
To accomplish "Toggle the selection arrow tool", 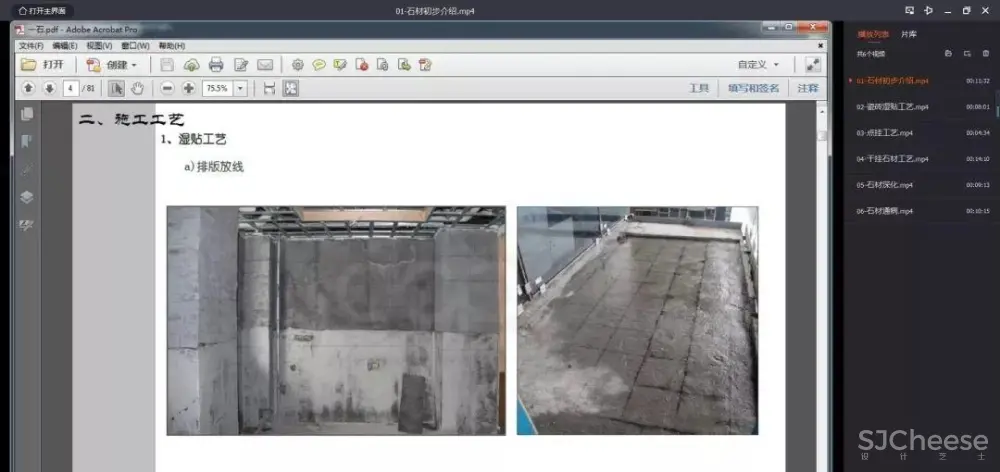I will (117, 88).
